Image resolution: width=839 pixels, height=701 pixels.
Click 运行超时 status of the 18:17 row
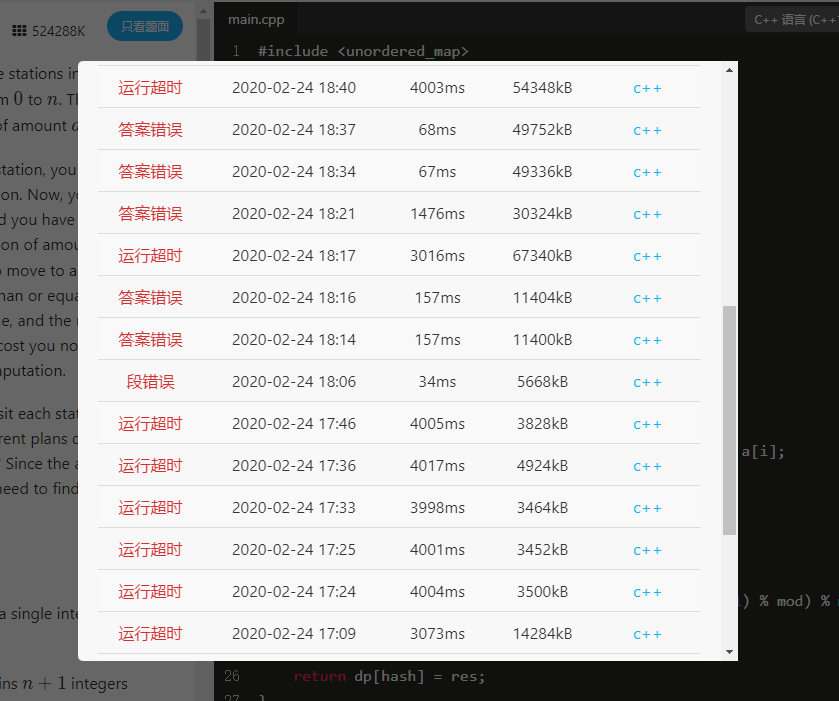pos(150,256)
